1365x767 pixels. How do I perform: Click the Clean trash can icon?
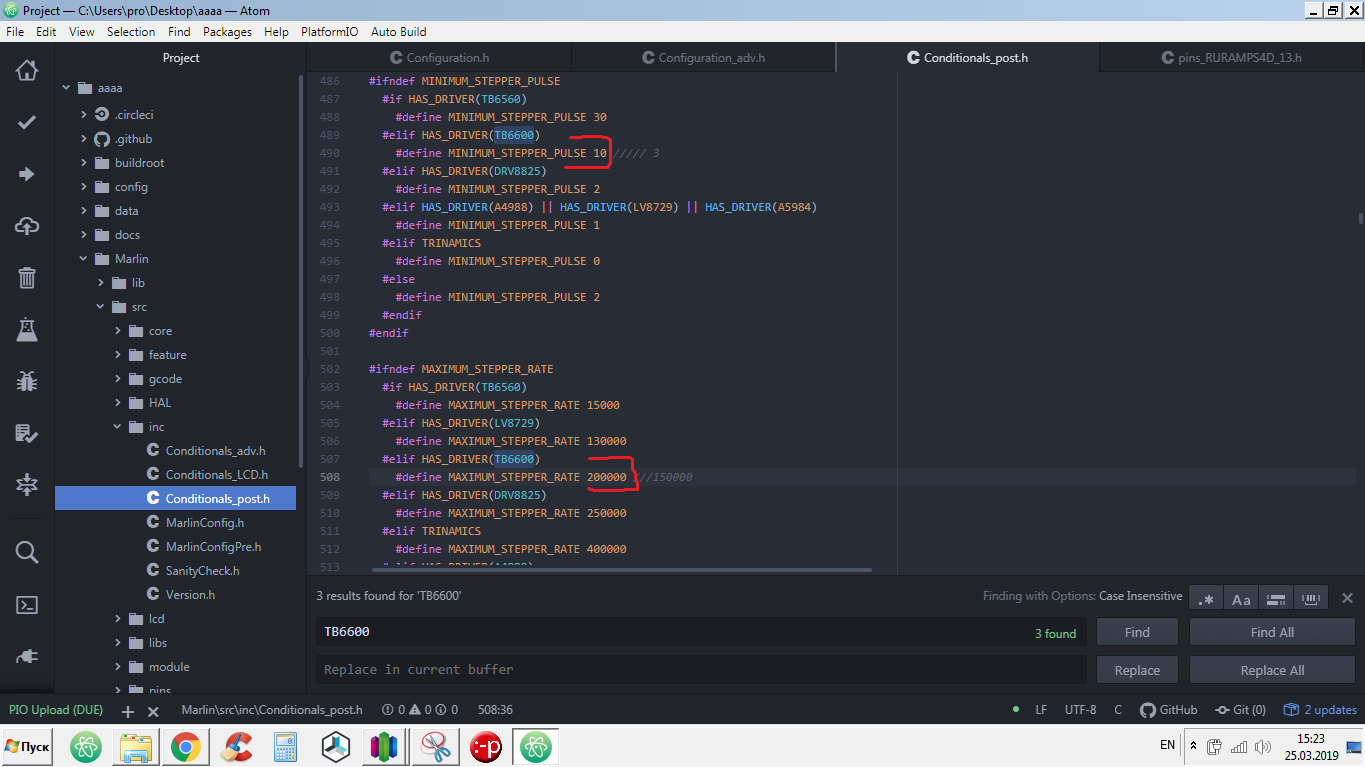27,277
